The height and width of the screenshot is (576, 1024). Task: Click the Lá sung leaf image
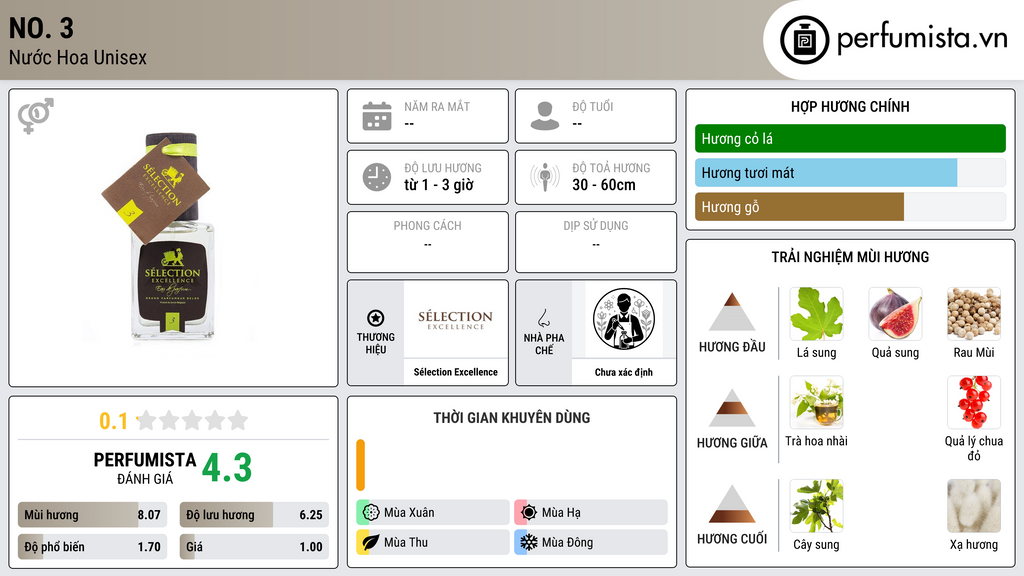click(816, 314)
